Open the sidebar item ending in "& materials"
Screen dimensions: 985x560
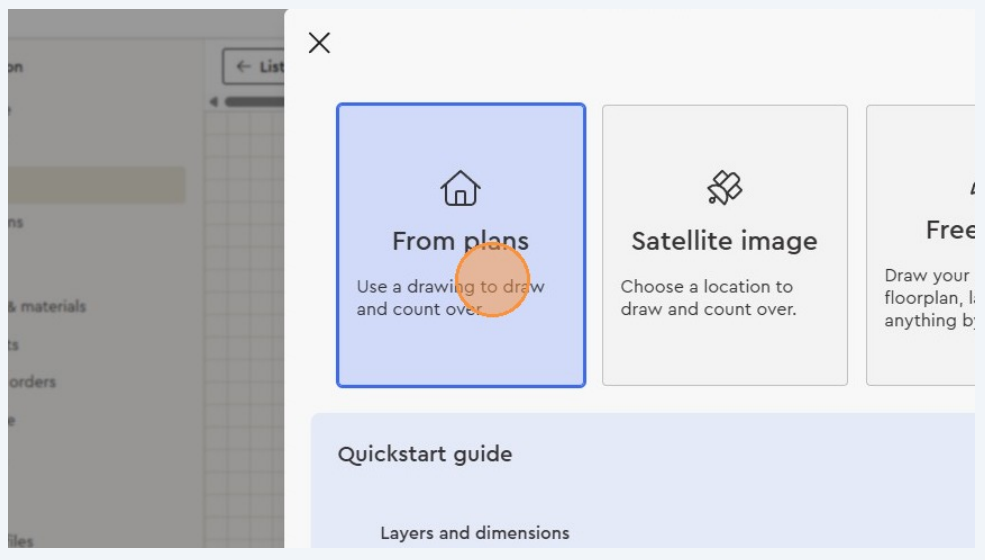(x=47, y=307)
